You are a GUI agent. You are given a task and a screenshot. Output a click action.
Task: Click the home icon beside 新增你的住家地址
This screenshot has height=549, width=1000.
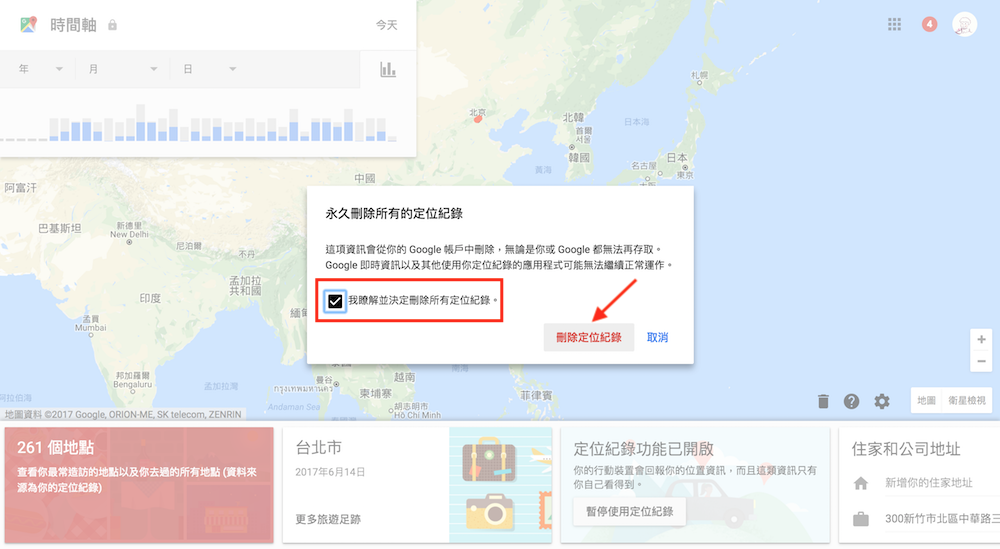point(861,483)
